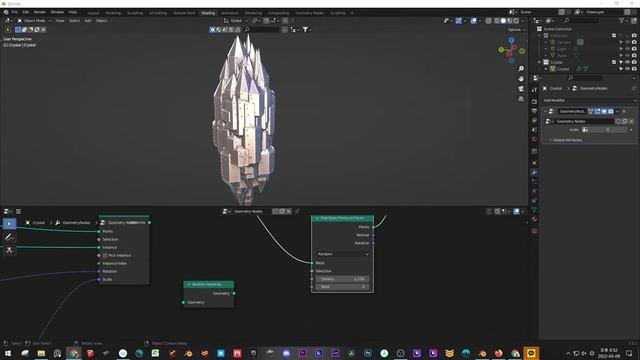Click the 3D viewport editor type icon

[7, 20]
